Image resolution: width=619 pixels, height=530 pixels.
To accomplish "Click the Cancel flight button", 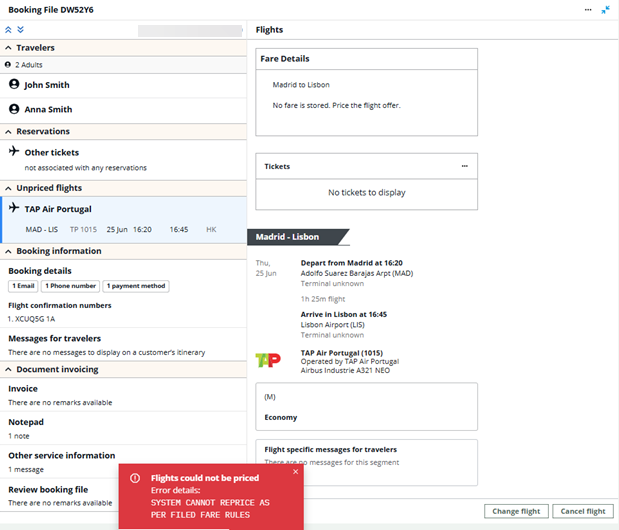I will 583,511.
